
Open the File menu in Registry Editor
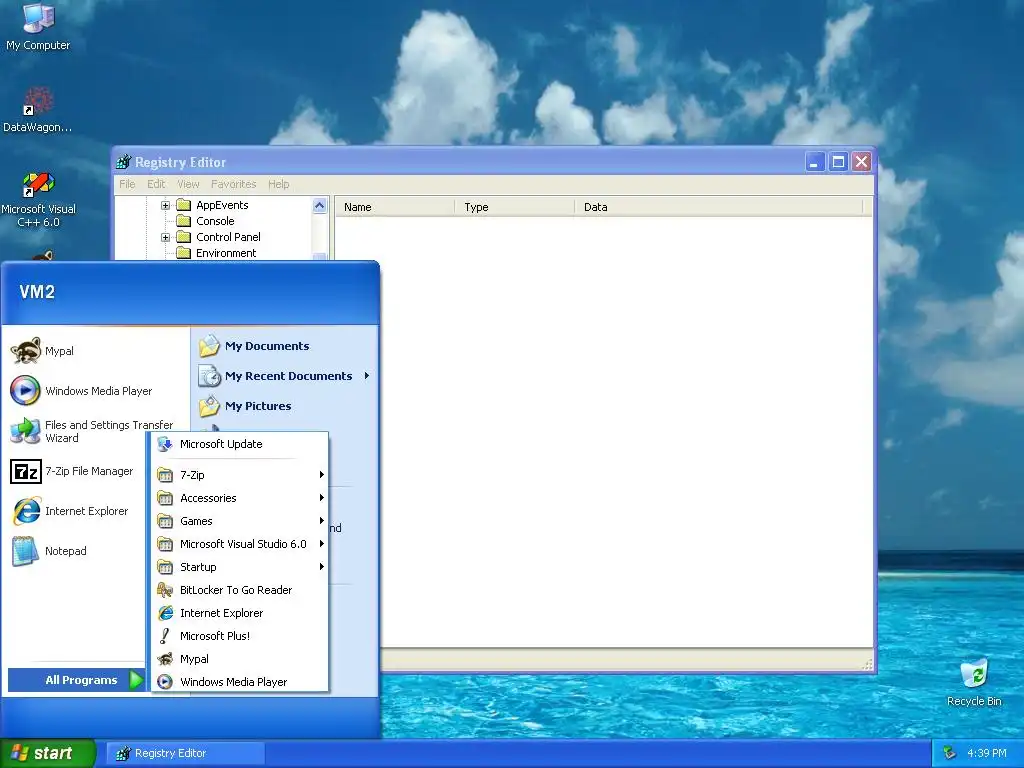pos(127,184)
